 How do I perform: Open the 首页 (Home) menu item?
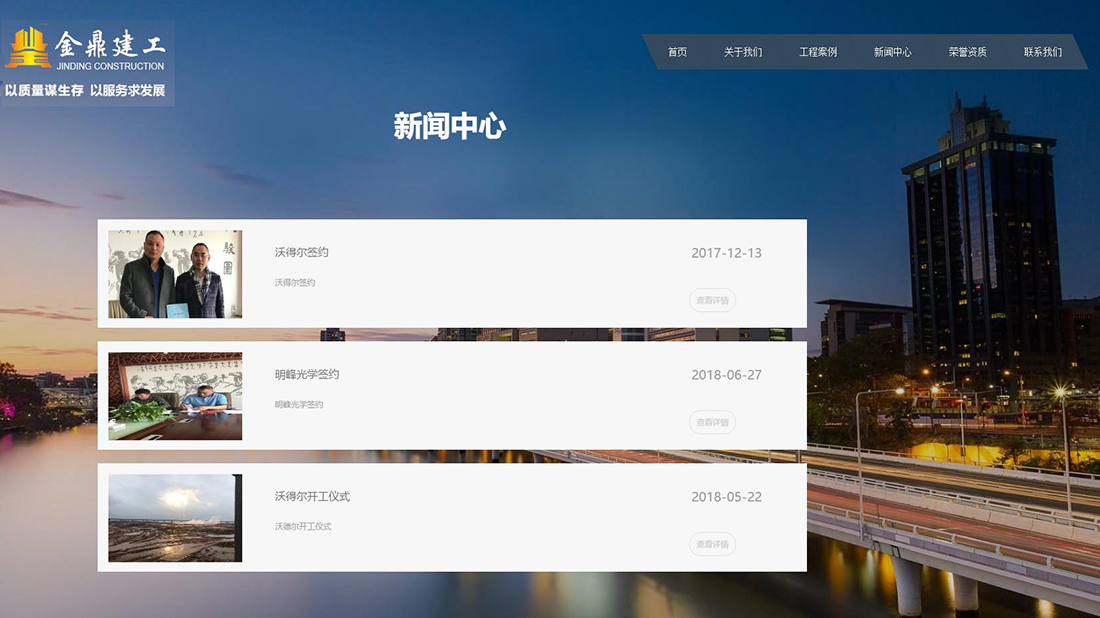pyautogui.click(x=678, y=51)
